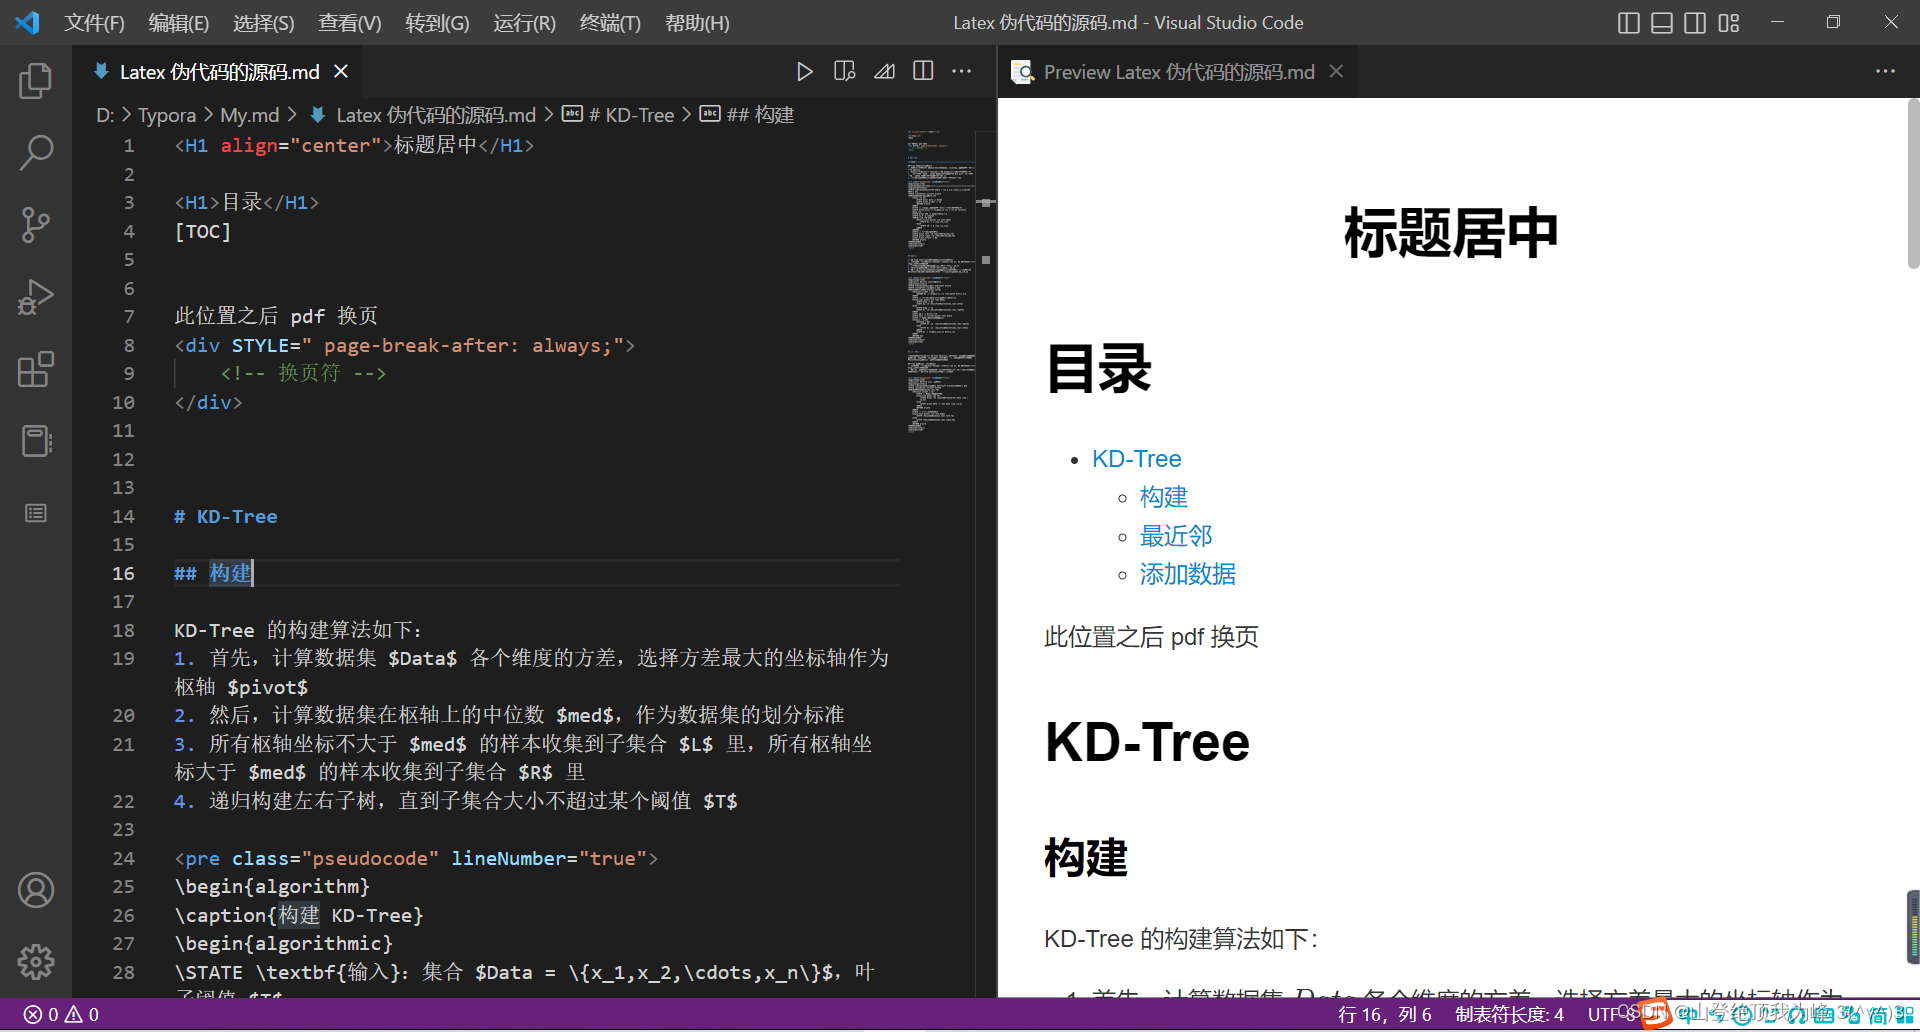
Task: Open the 转到(G) menu
Action: point(437,23)
